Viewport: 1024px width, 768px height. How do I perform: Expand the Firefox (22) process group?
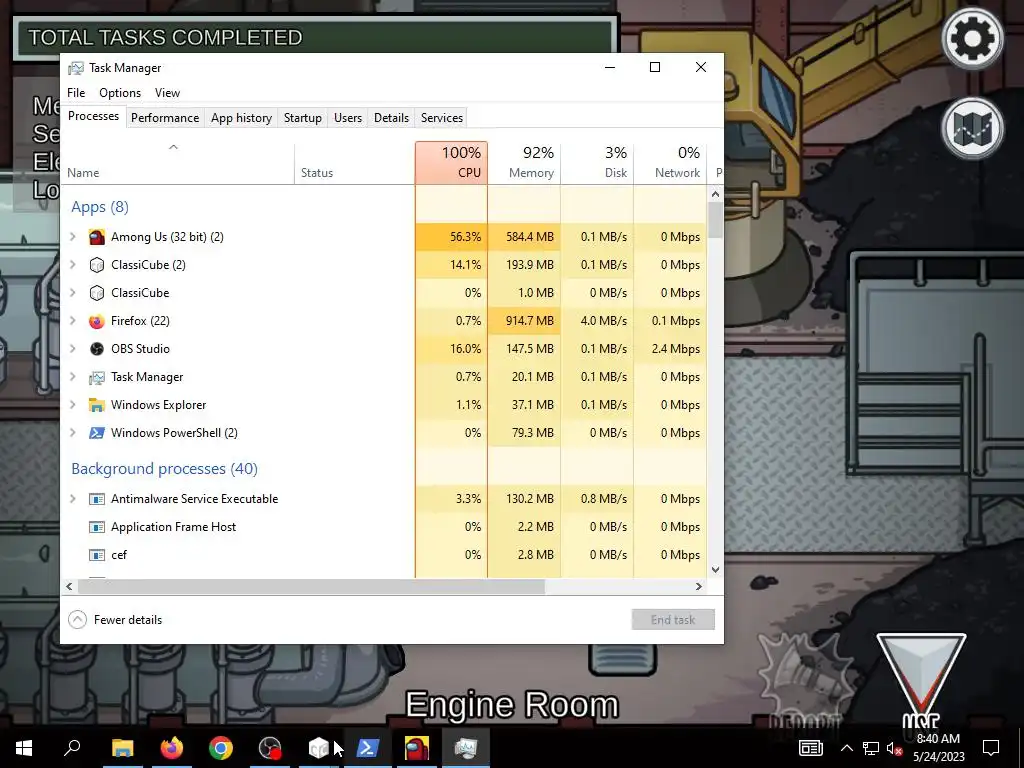[x=73, y=321]
